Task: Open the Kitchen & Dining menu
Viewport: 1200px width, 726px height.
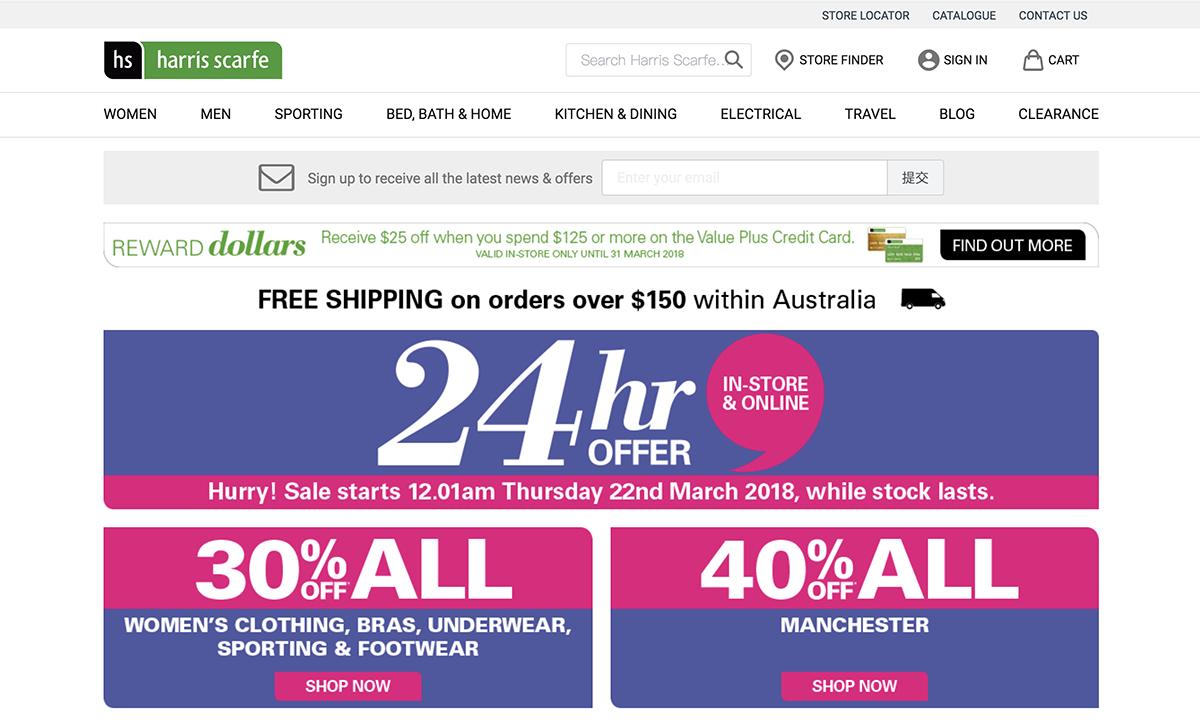Action: [x=615, y=114]
